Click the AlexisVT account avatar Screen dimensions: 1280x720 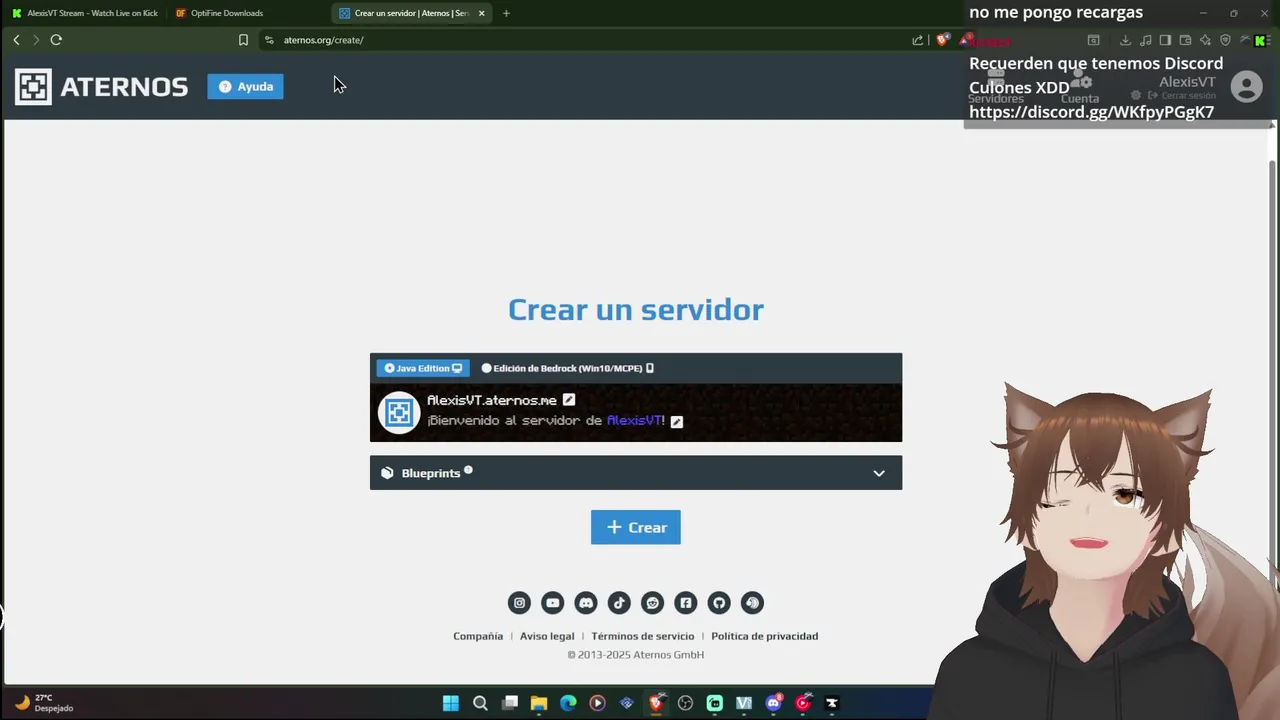tap(1246, 87)
